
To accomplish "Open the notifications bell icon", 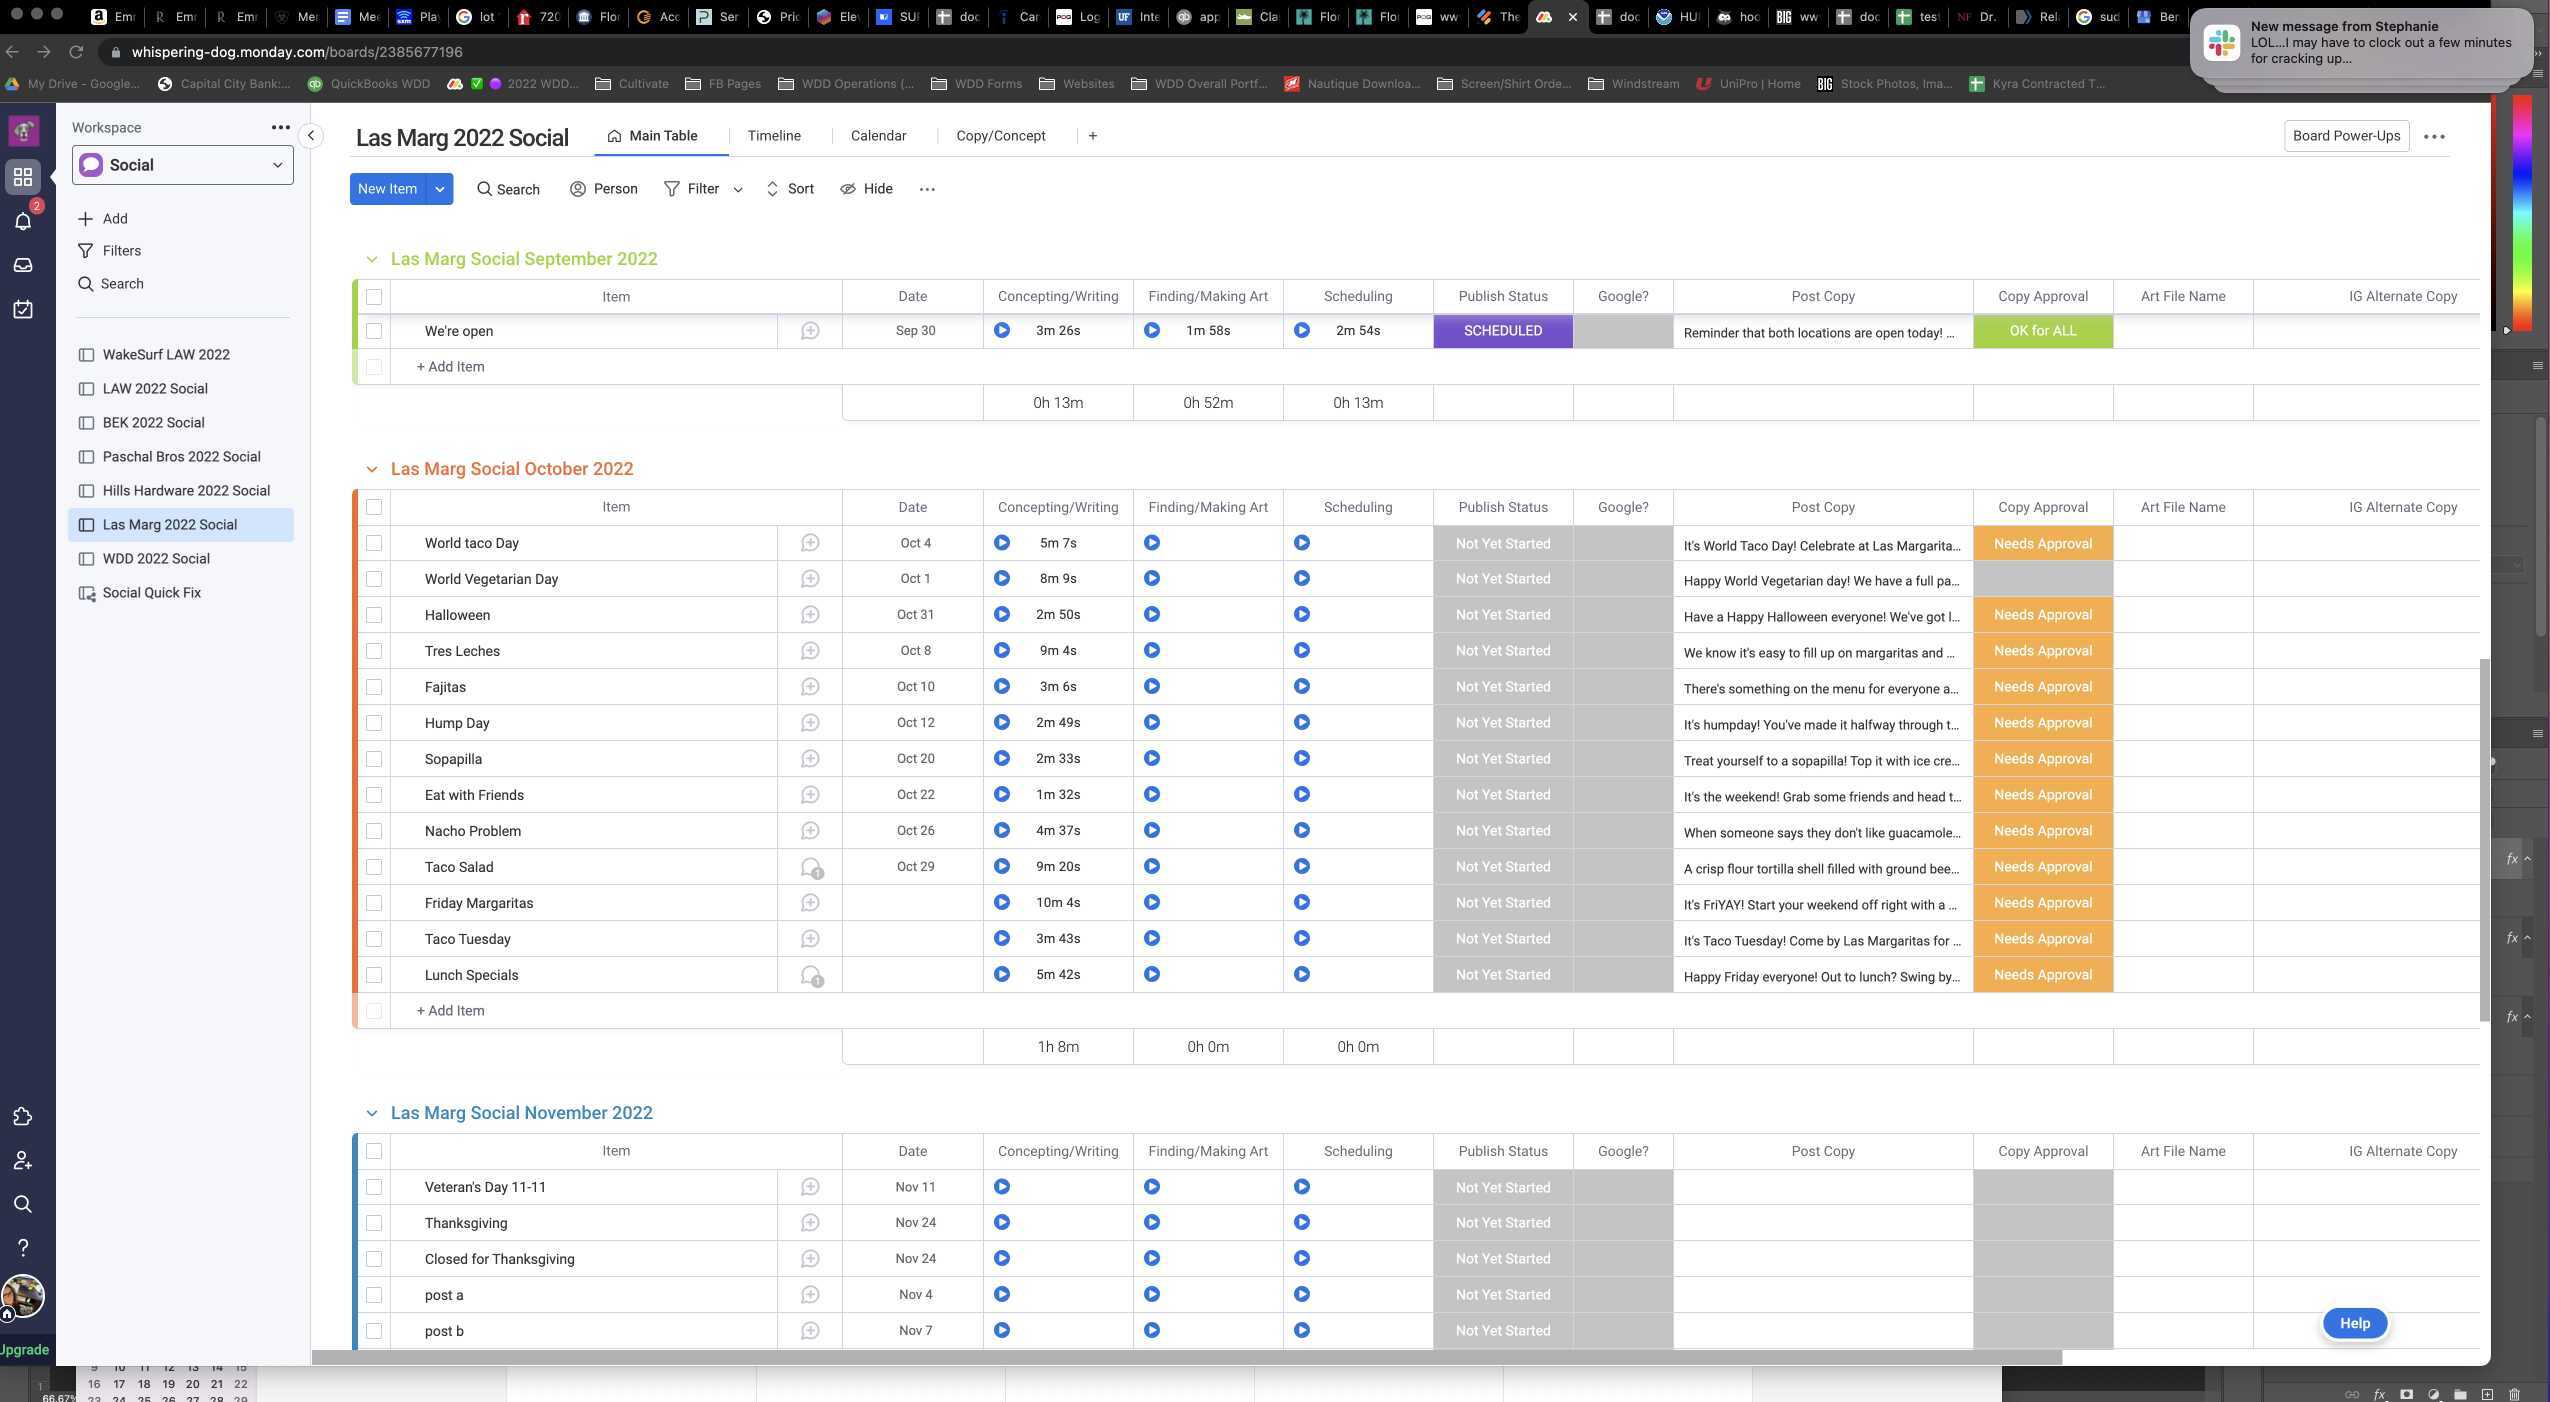I will pos(23,221).
